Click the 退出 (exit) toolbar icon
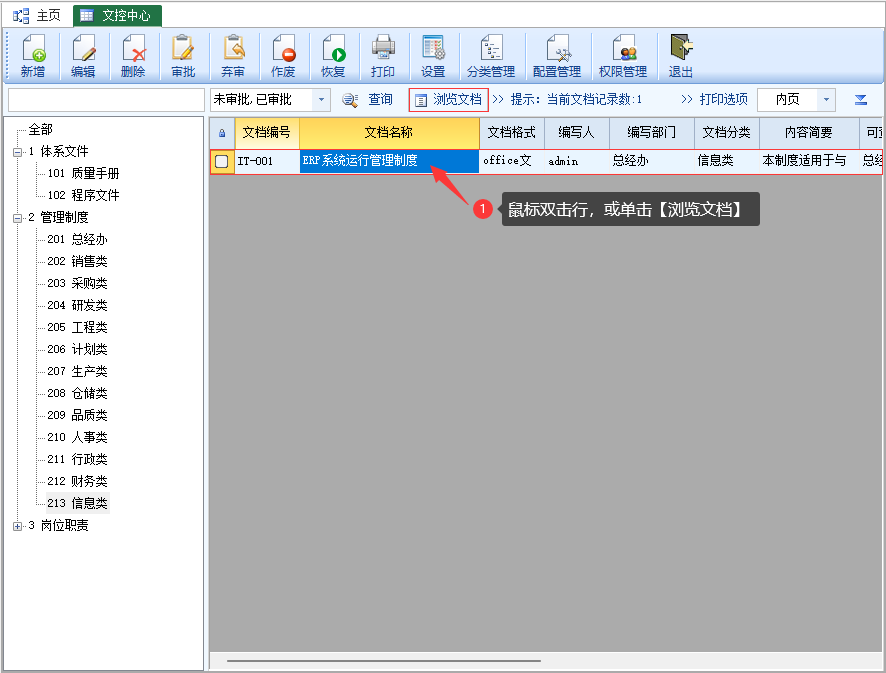Image resolution: width=886 pixels, height=673 pixels. (681, 55)
